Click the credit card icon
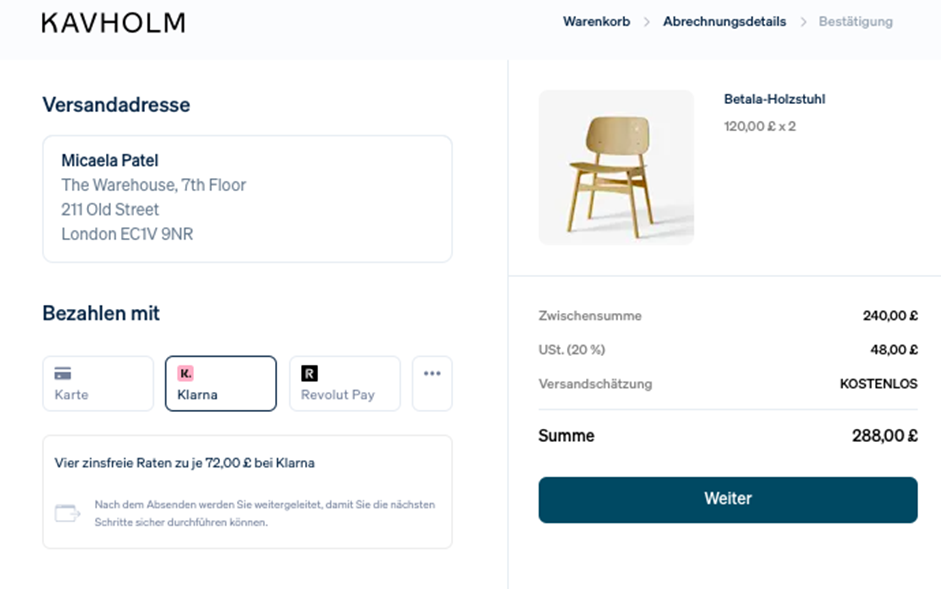The image size is (941, 589). [63, 373]
